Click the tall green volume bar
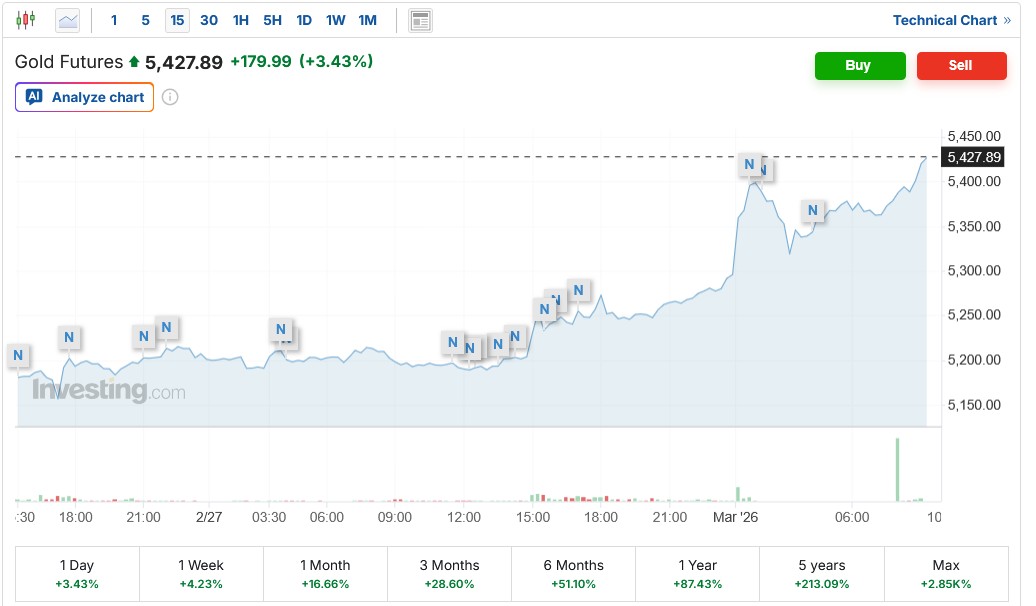The image size is (1036, 606). [x=897, y=469]
